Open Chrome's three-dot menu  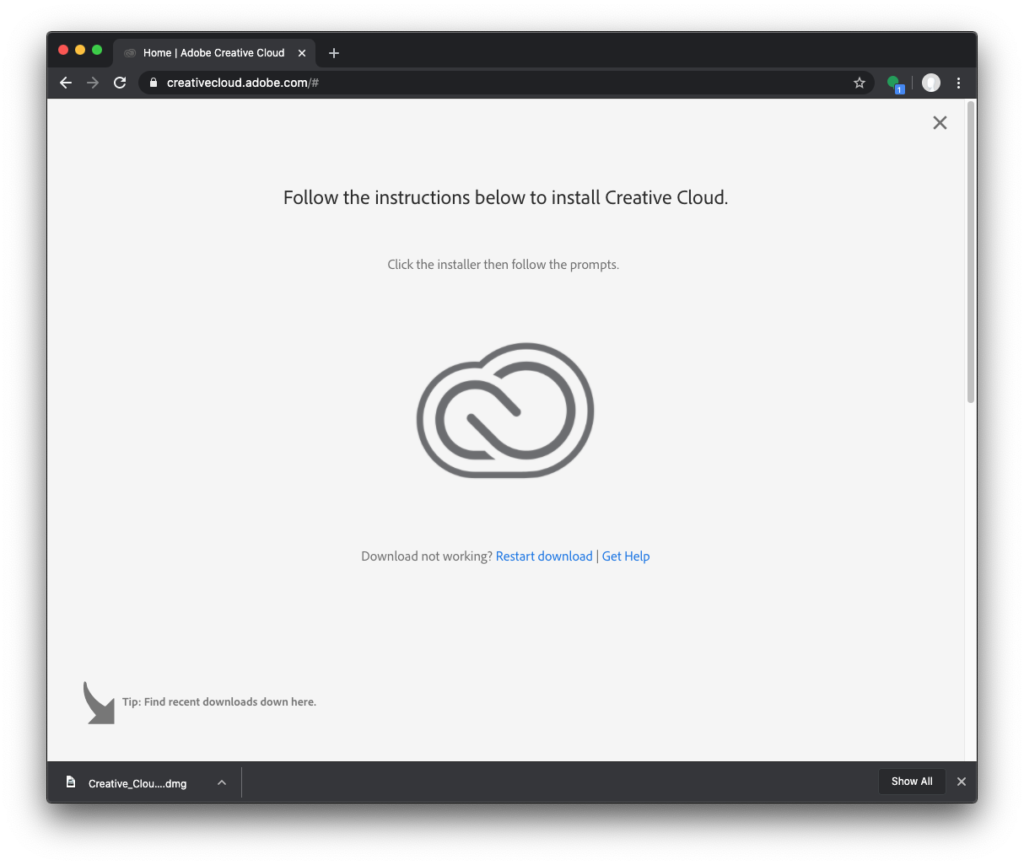point(959,83)
